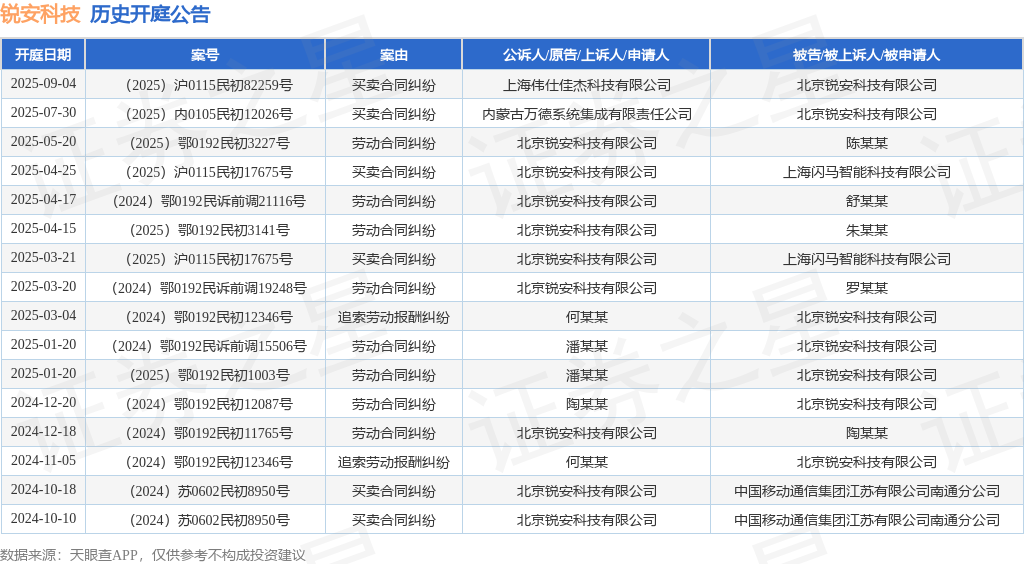Click date cell 2024-12-18

click(x=43, y=431)
